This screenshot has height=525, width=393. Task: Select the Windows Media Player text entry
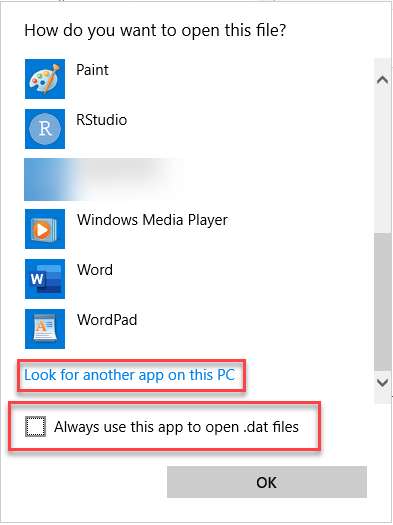click(152, 220)
